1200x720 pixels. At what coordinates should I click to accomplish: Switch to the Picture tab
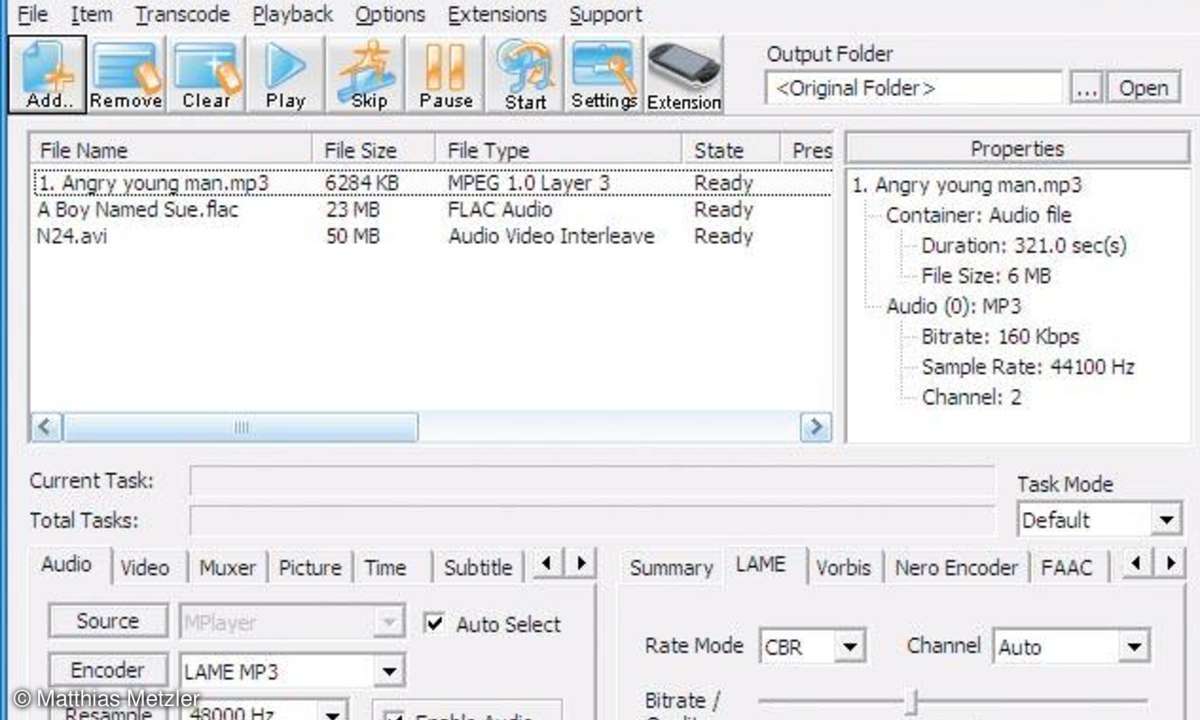[310, 568]
